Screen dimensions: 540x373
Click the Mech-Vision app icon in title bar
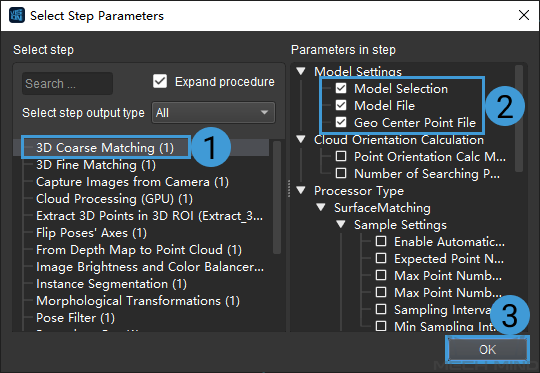17,15
